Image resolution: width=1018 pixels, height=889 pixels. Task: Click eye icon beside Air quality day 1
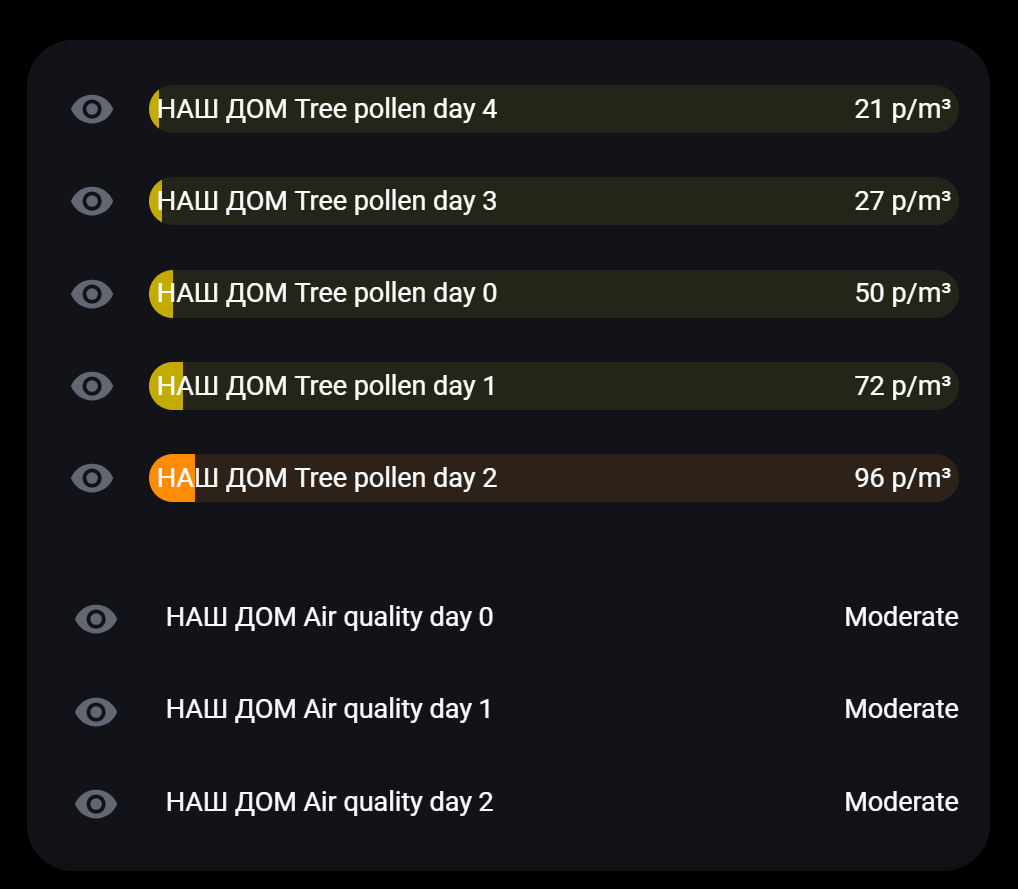point(96,711)
